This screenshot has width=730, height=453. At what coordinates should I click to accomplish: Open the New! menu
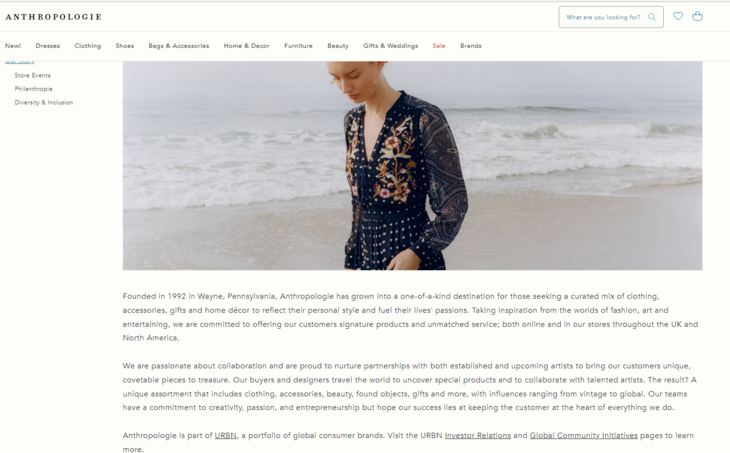point(13,46)
